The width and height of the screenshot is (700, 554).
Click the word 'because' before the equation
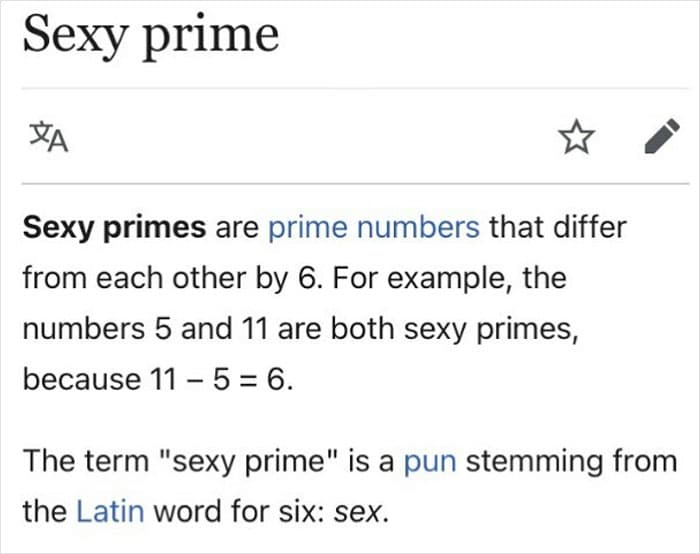[x=82, y=380]
